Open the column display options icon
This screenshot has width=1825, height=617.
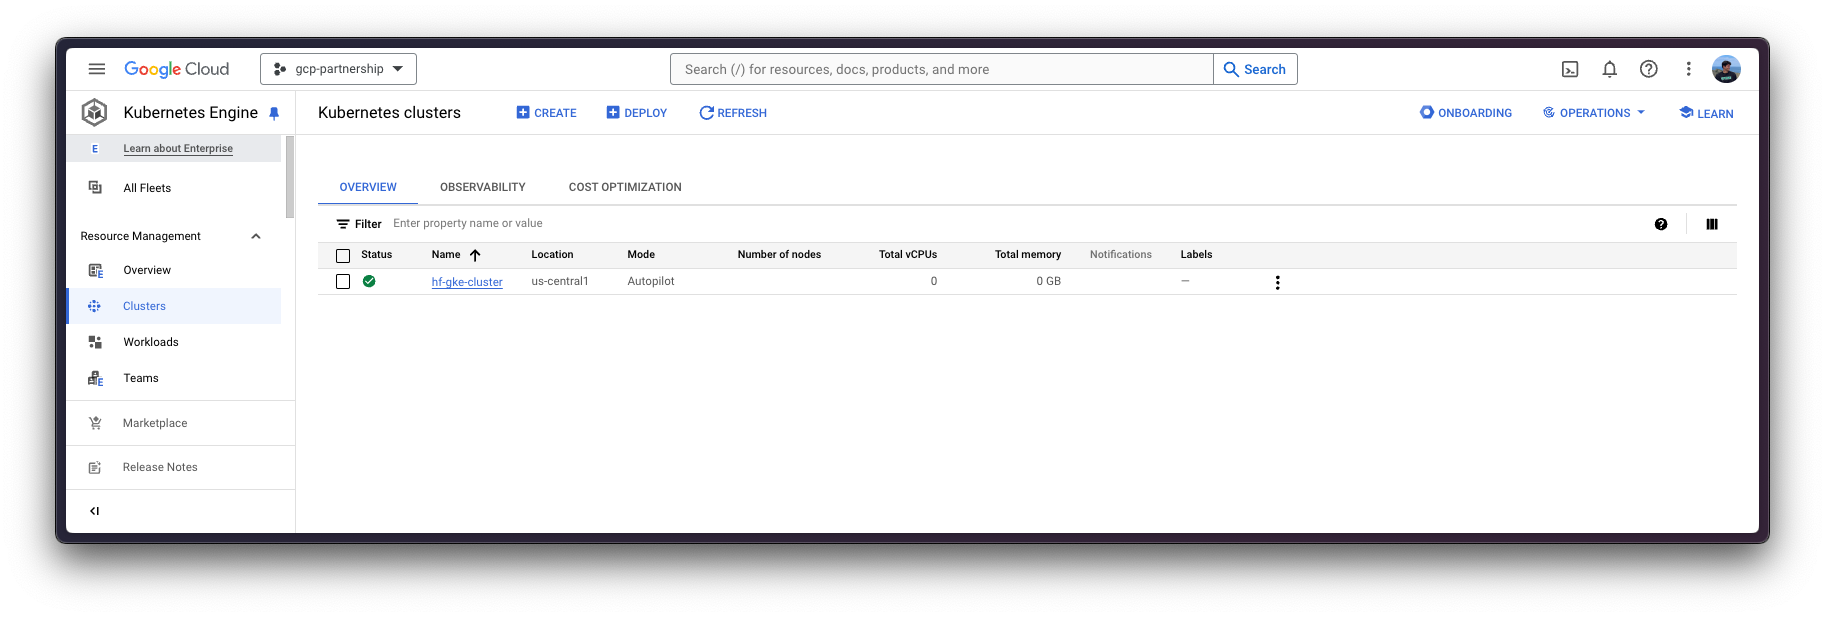[x=1712, y=224]
